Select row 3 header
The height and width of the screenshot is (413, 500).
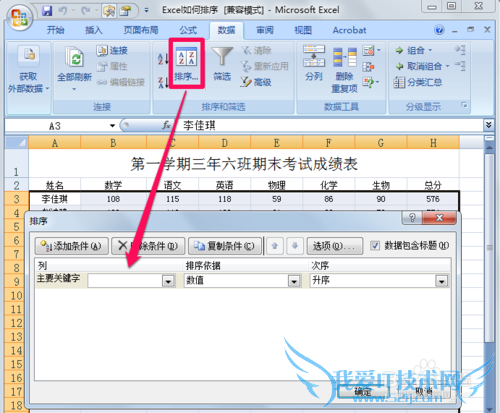click(x=16, y=199)
